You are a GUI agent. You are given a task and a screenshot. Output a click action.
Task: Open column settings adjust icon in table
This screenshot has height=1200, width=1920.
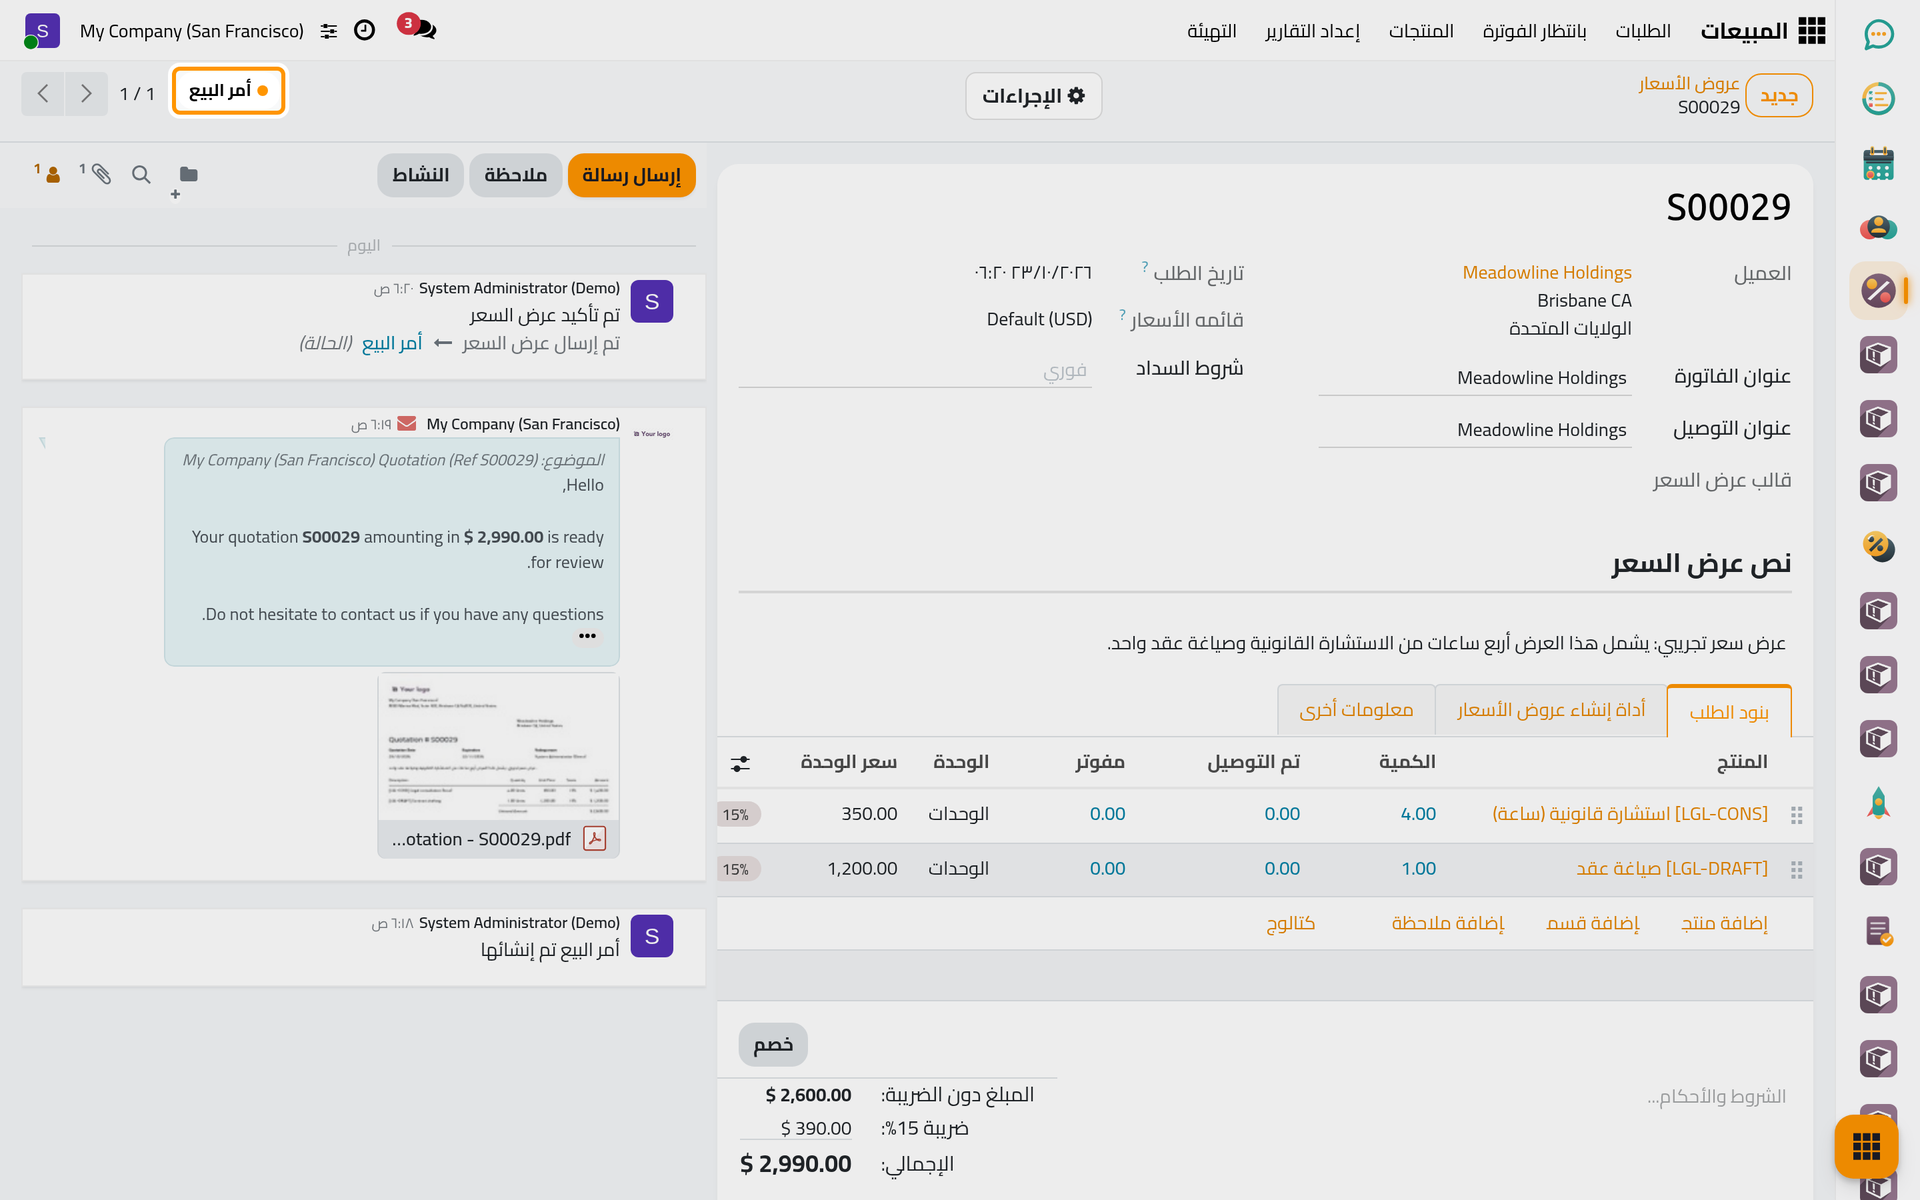740,763
